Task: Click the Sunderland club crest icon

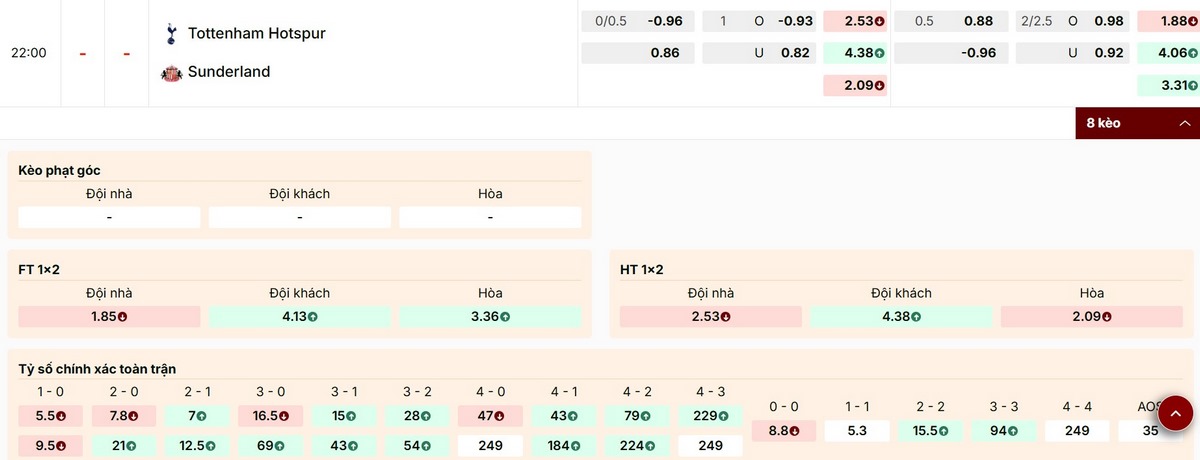Action: pos(171,72)
